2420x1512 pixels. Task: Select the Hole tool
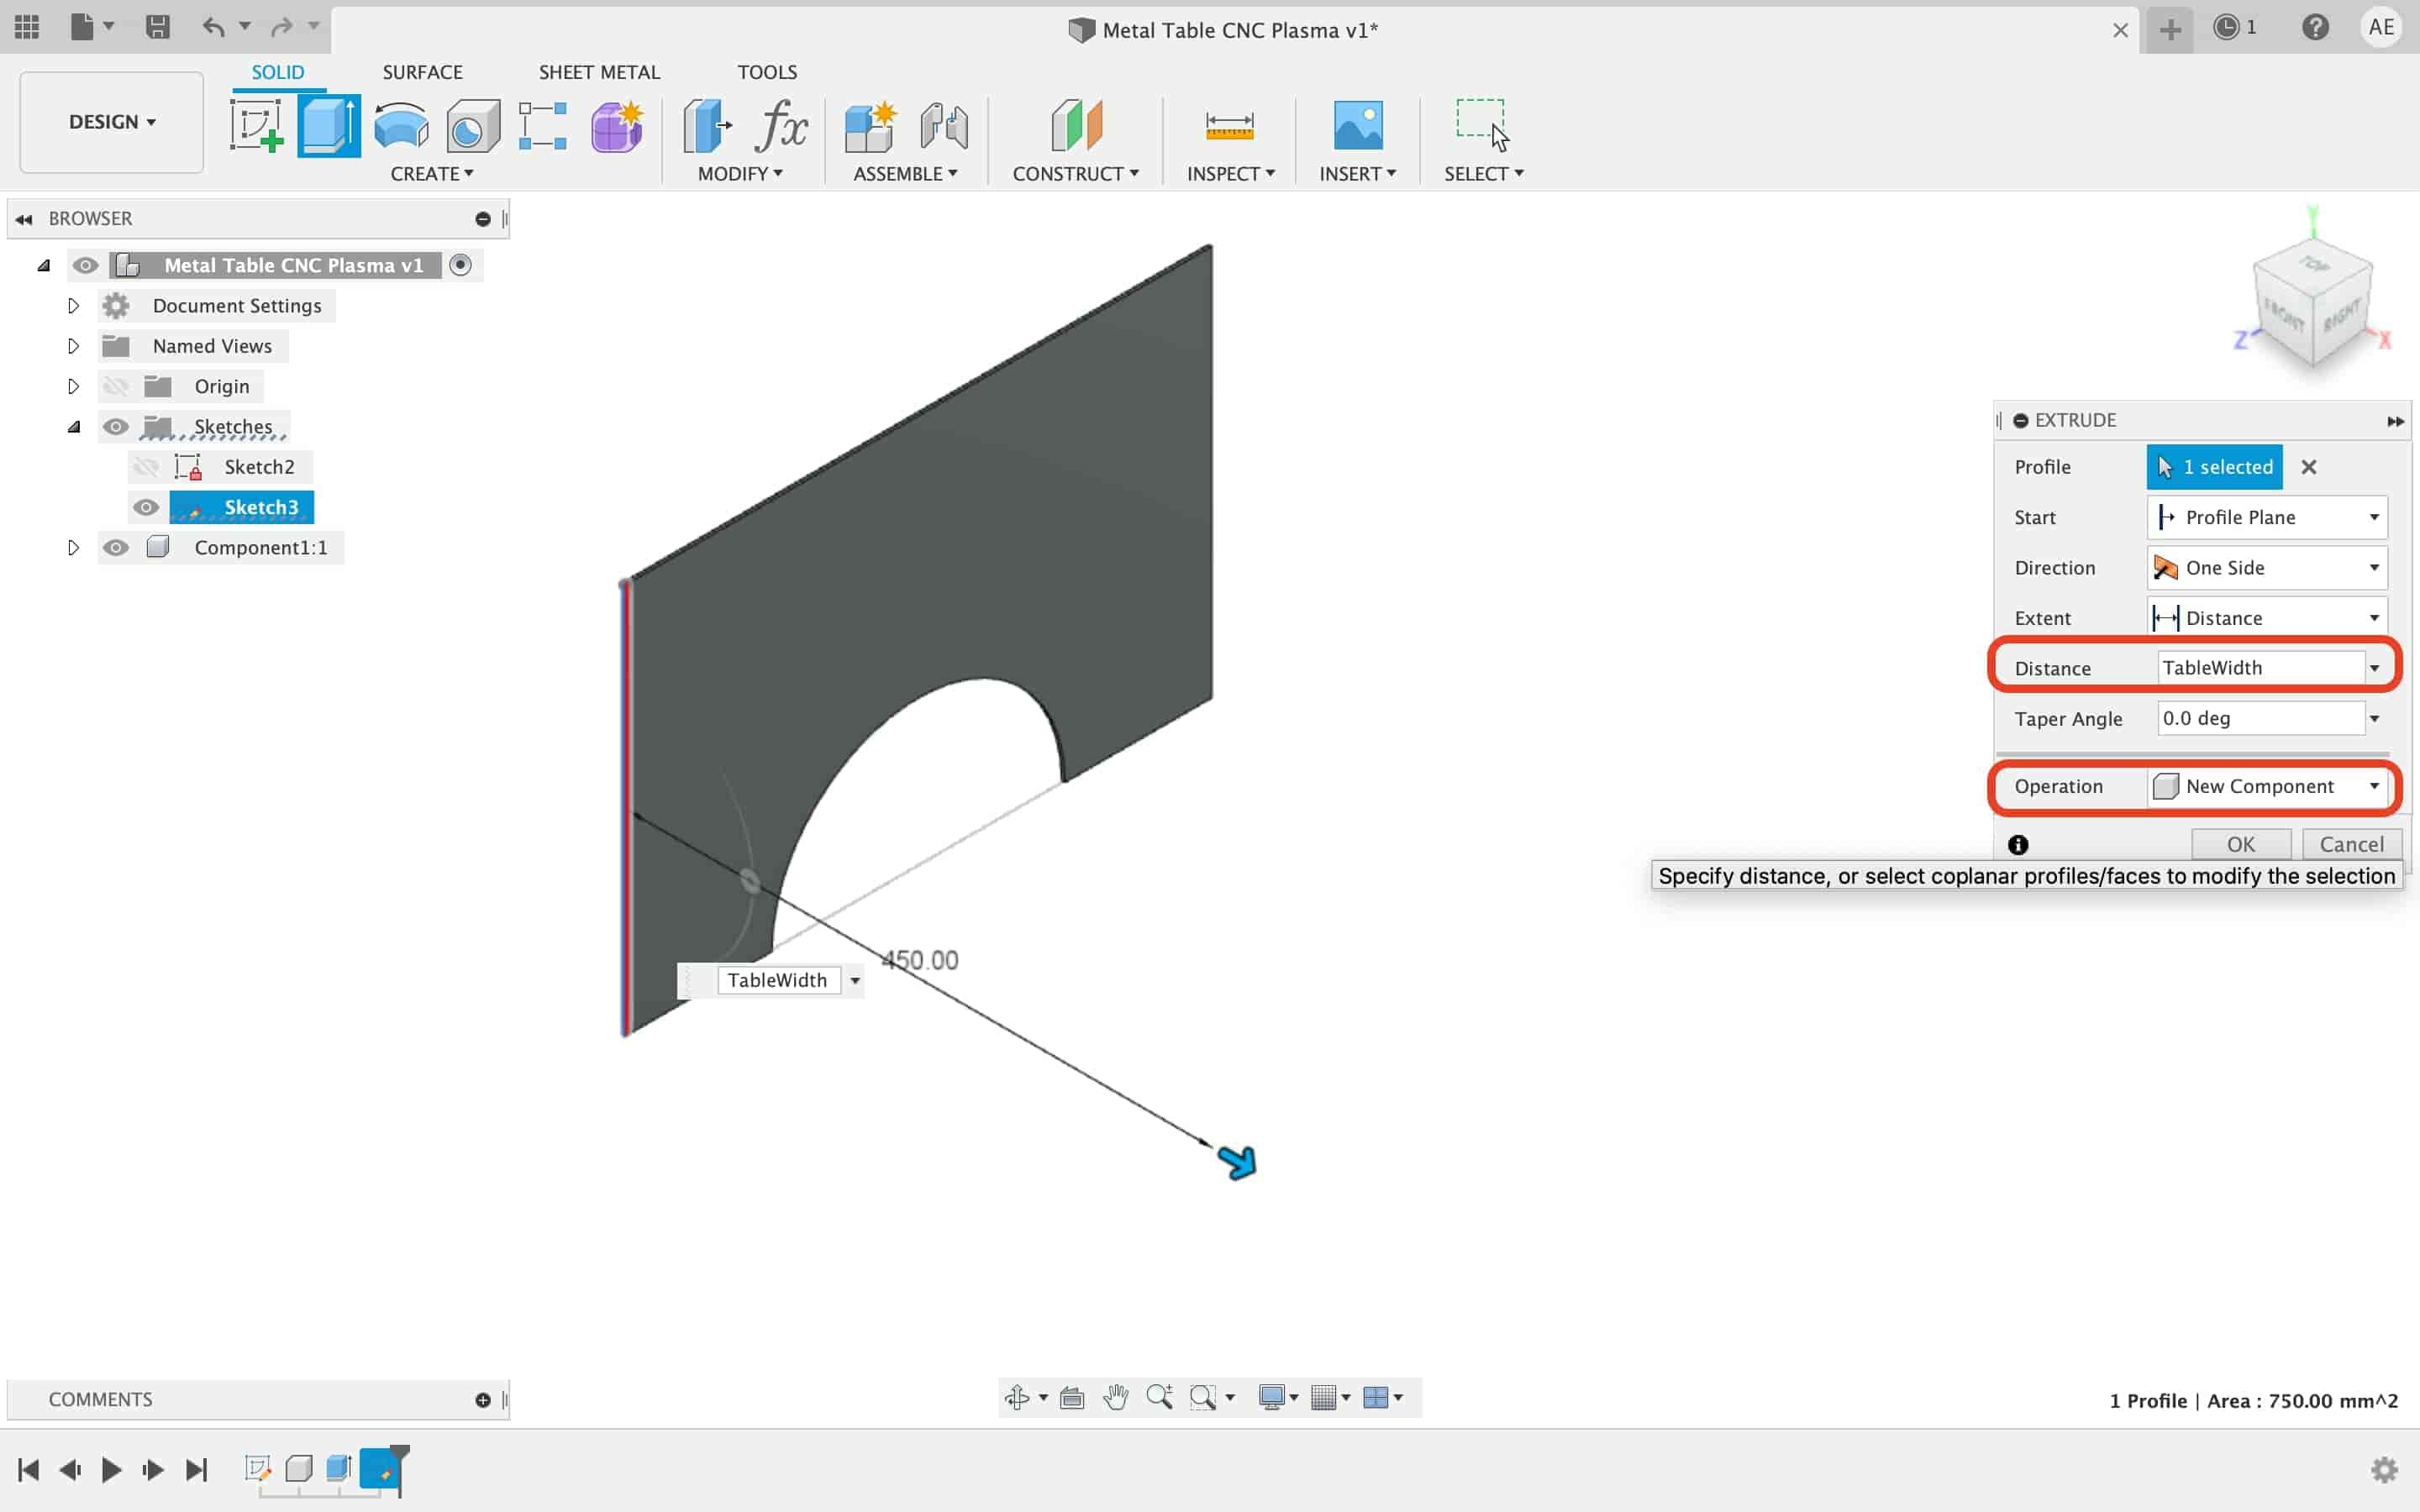pyautogui.click(x=473, y=126)
